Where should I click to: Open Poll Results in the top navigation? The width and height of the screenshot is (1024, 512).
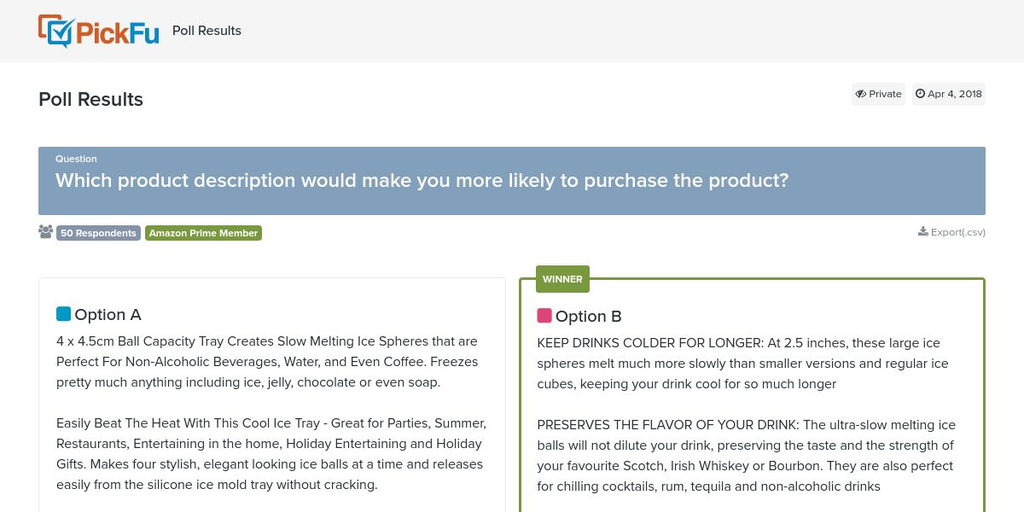click(x=207, y=31)
